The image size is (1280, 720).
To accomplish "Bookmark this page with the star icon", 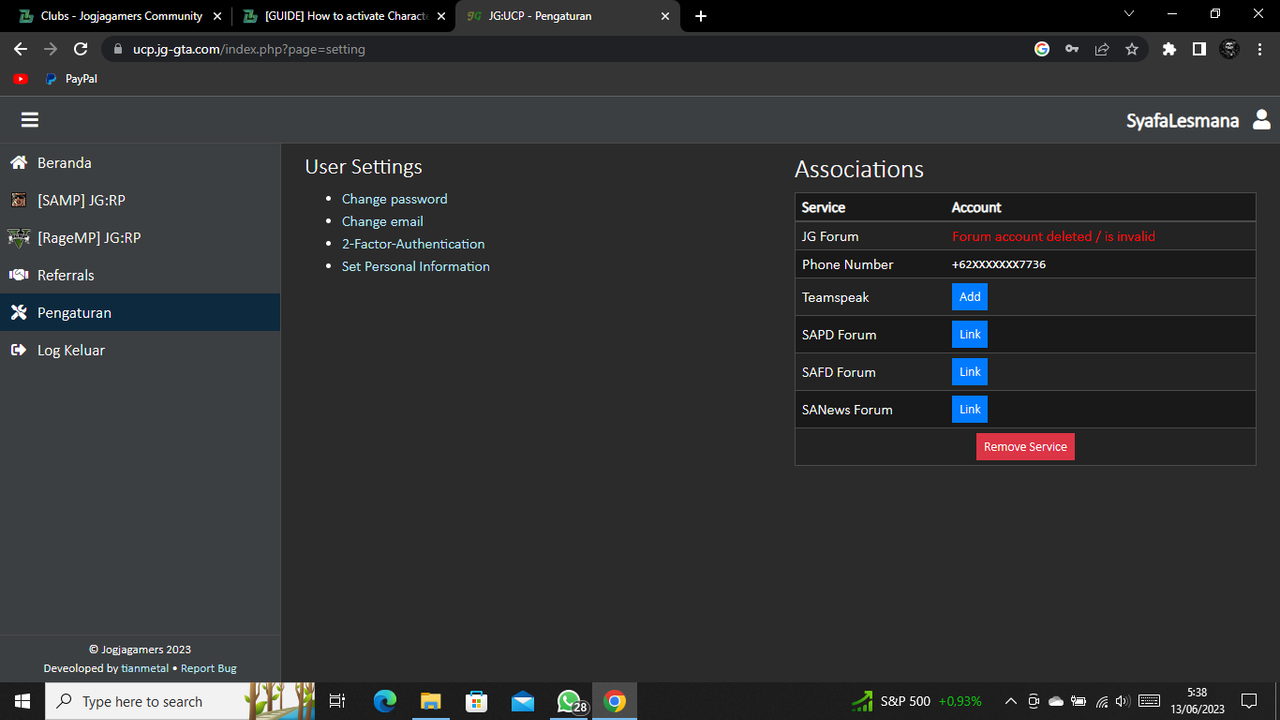I will pyautogui.click(x=1132, y=49).
